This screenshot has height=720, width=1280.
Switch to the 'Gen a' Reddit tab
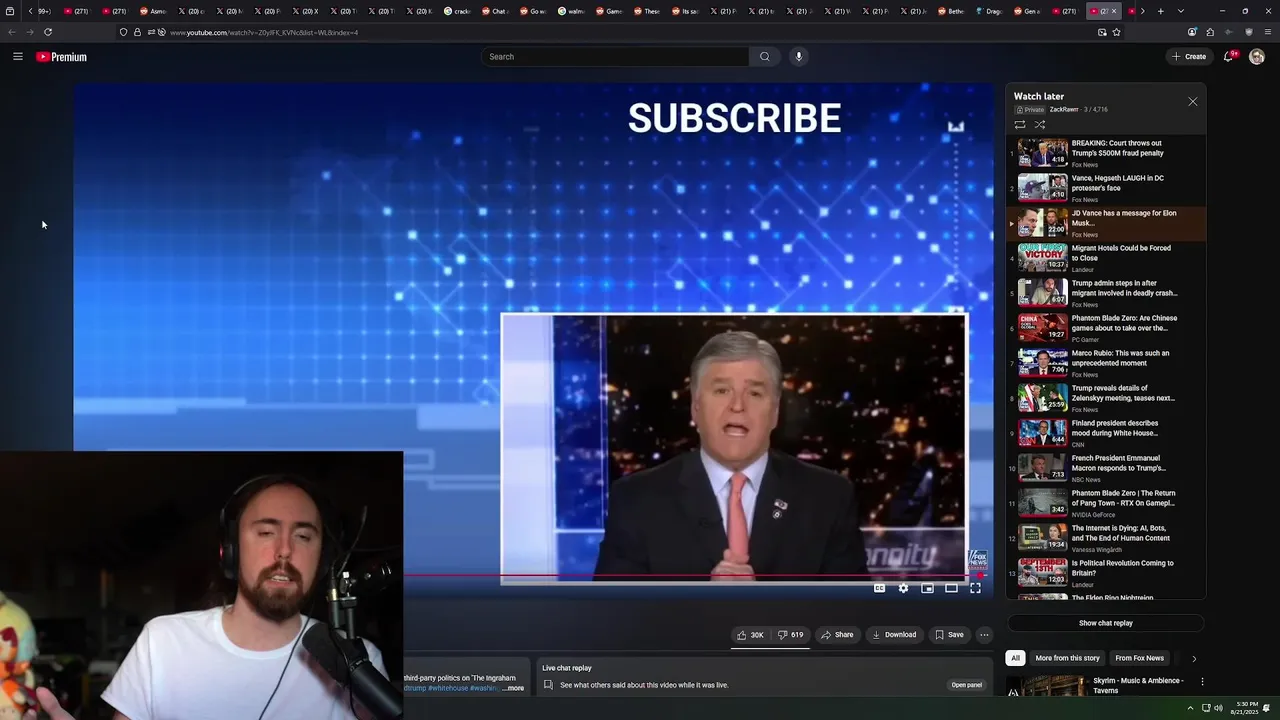[1029, 11]
